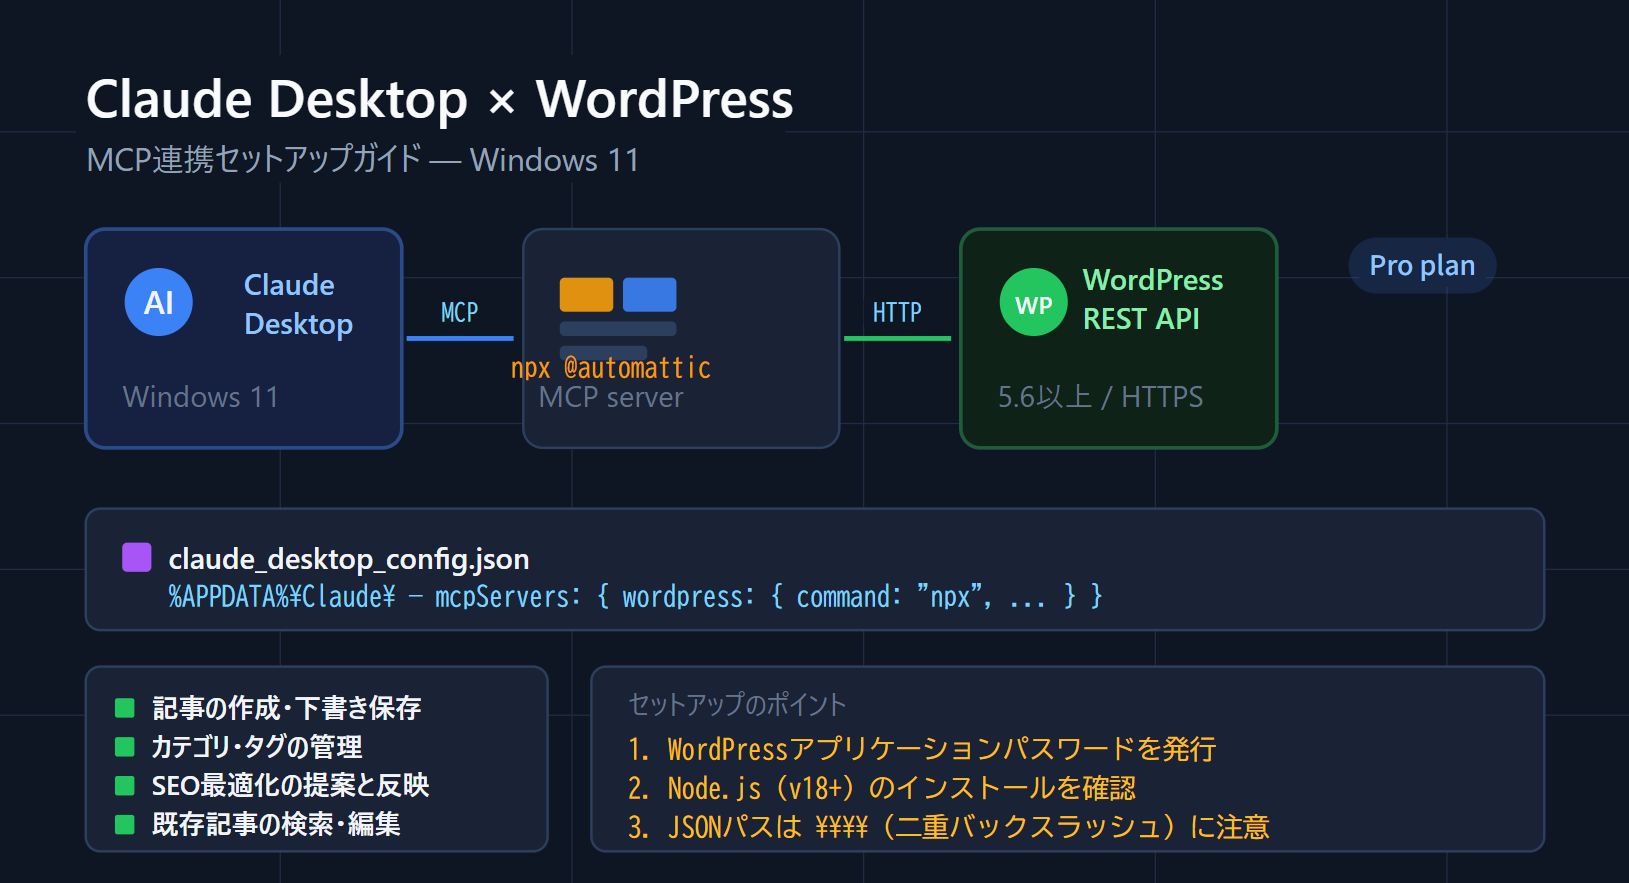Image resolution: width=1629 pixels, height=883 pixels.
Task: Click the blue block in MCP server
Action: (649, 295)
